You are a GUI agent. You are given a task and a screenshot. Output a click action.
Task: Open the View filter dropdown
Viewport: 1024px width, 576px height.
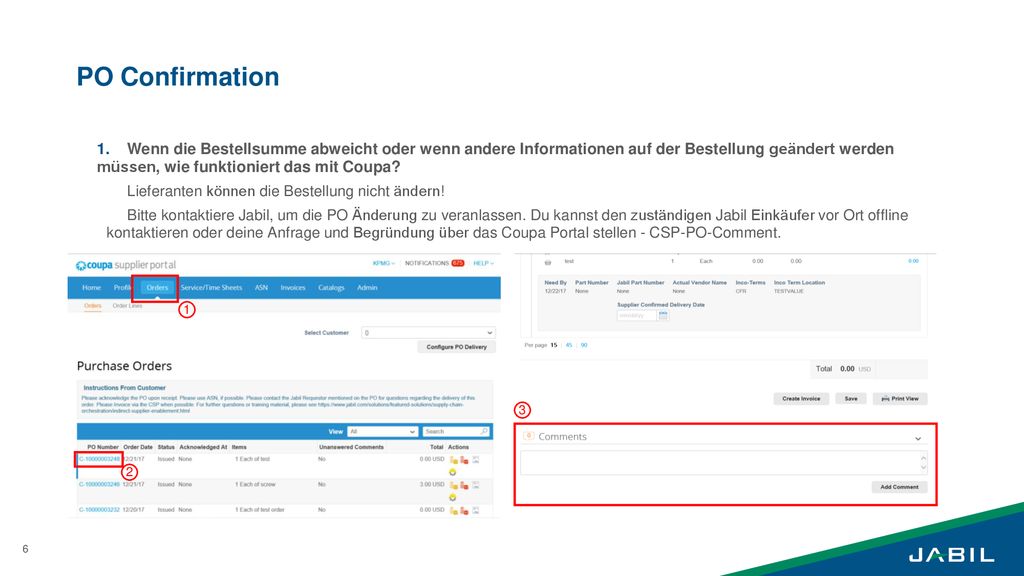382,432
